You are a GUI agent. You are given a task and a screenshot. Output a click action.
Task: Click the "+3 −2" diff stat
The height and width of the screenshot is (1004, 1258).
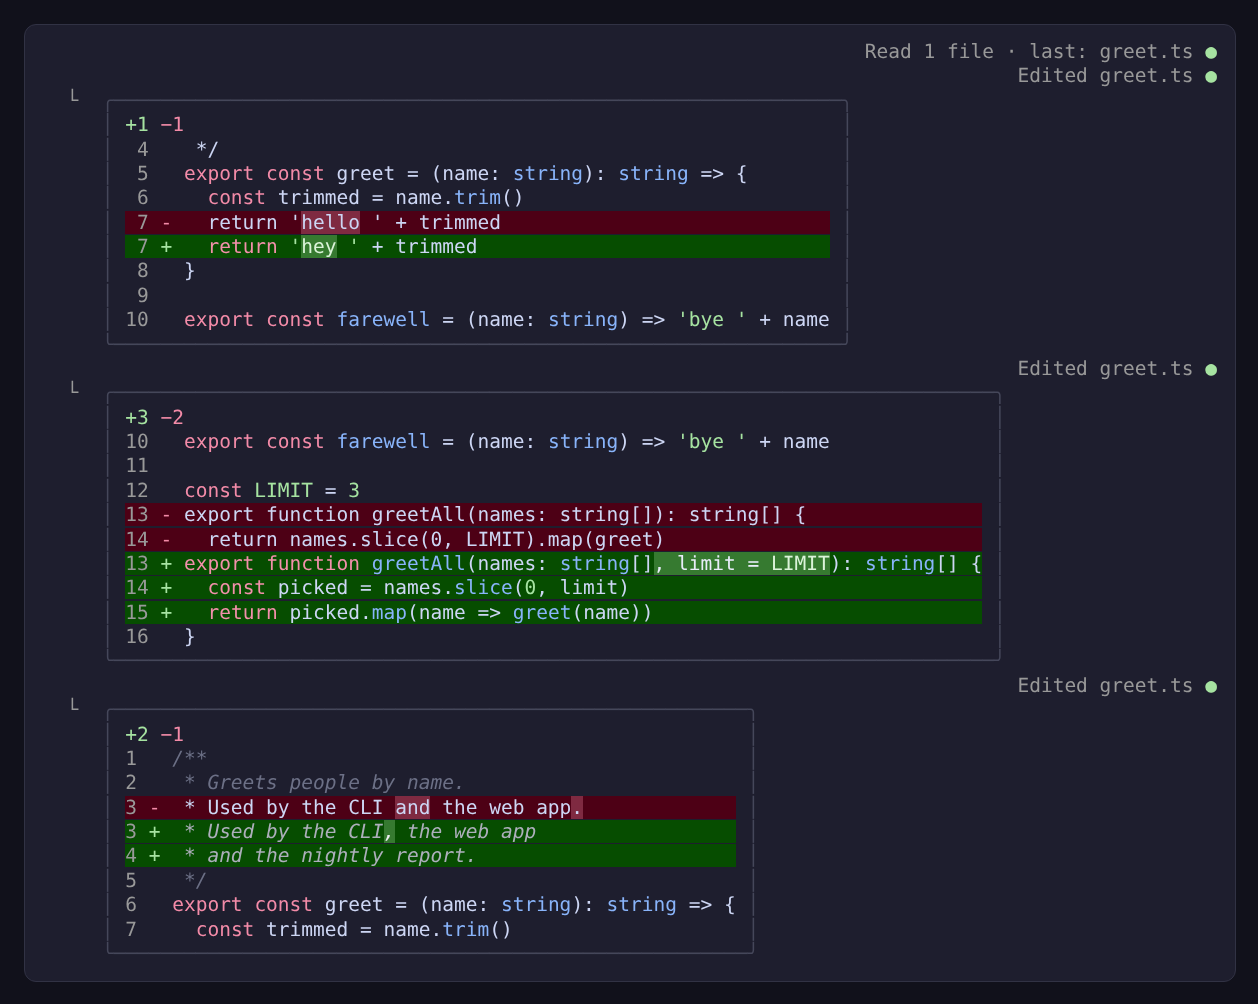point(154,417)
